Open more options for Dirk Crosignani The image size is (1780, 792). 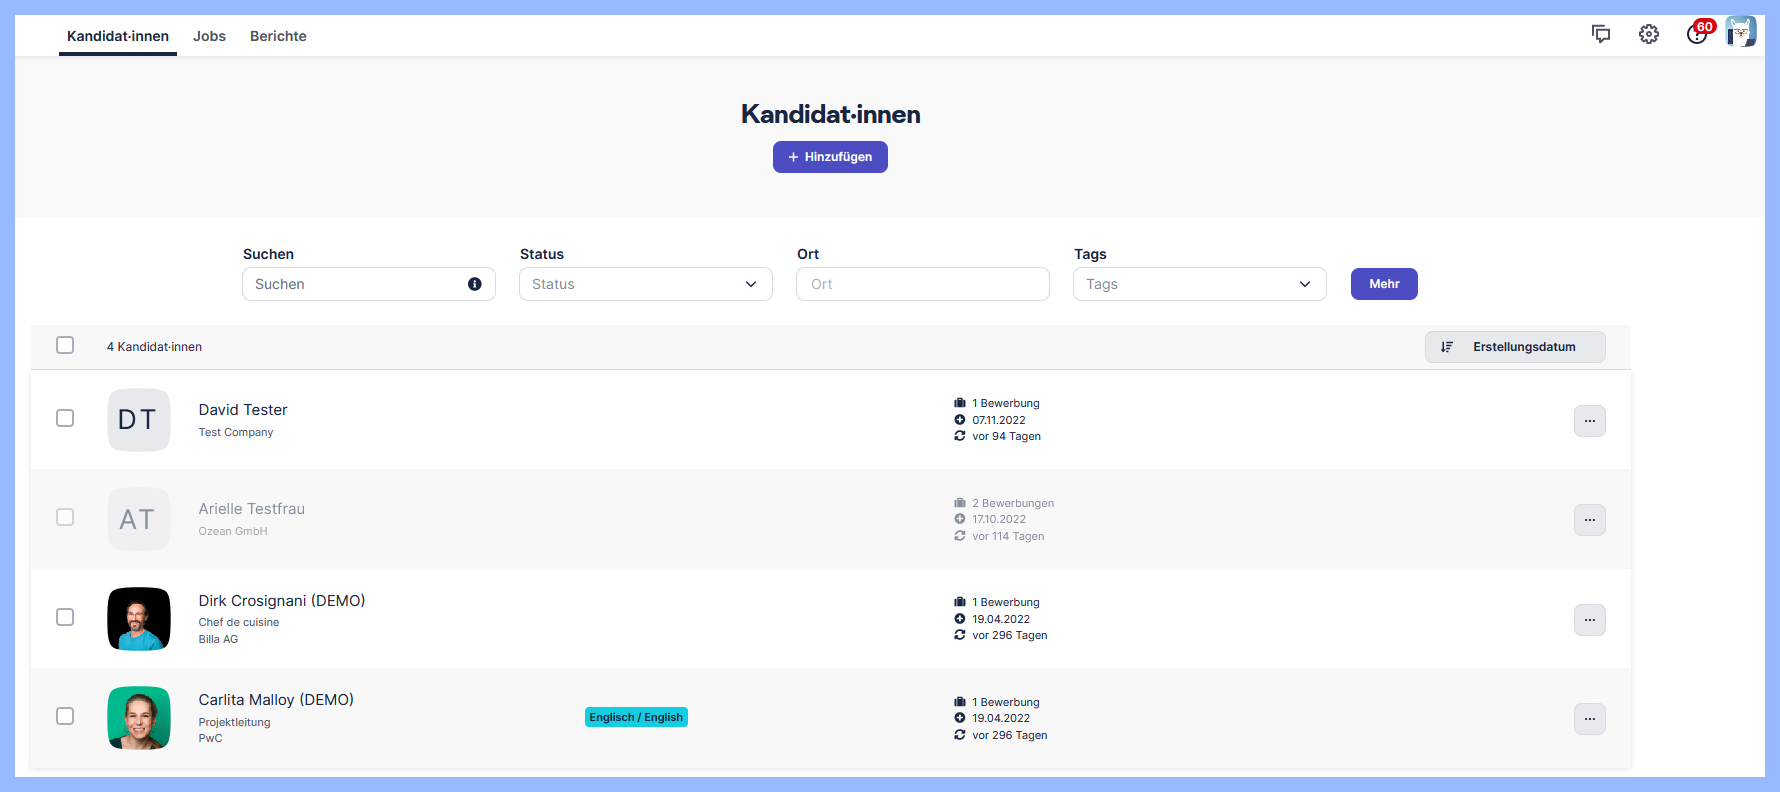(1589, 620)
